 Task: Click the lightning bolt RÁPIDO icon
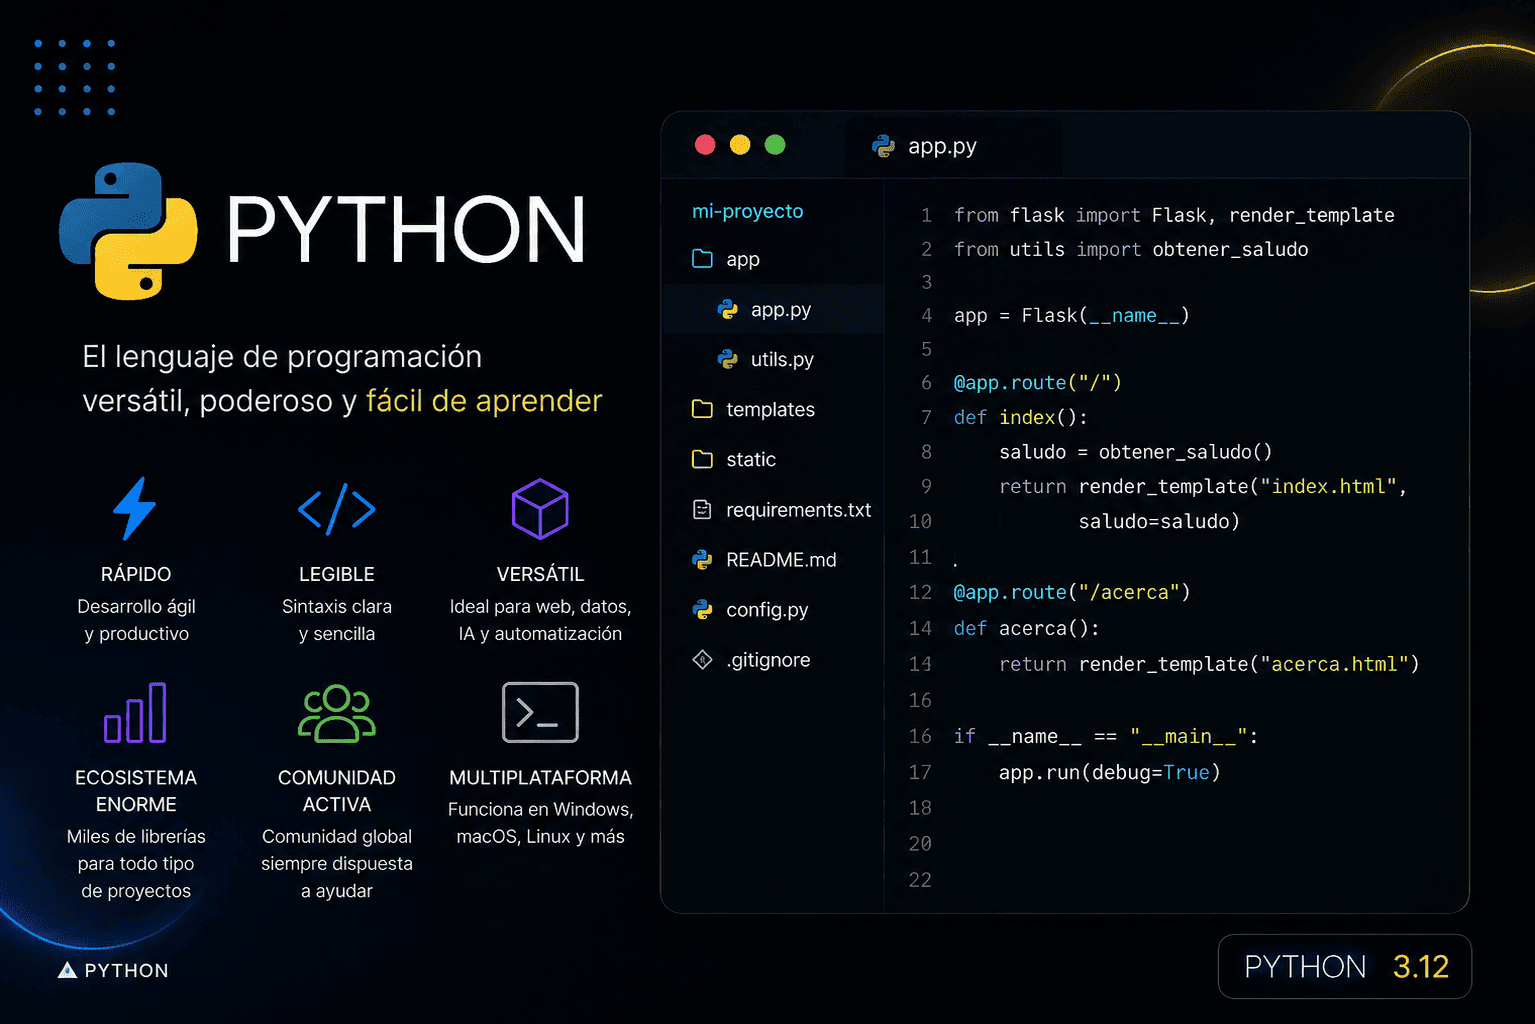(135, 508)
